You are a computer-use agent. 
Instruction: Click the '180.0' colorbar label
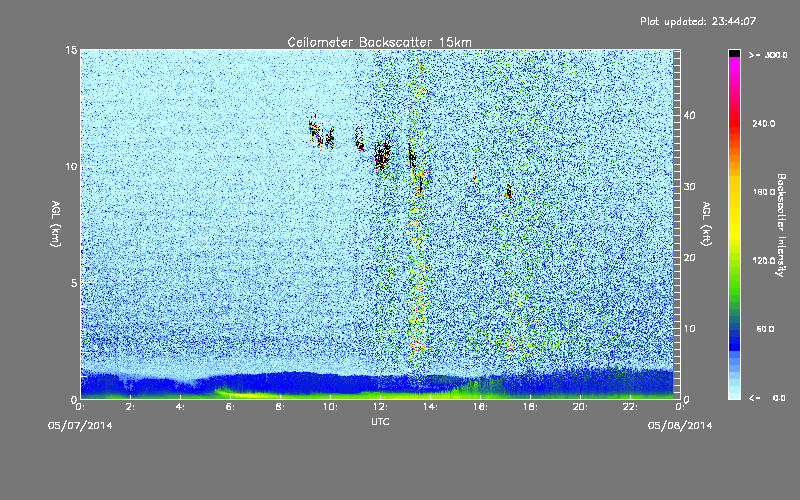pos(763,192)
